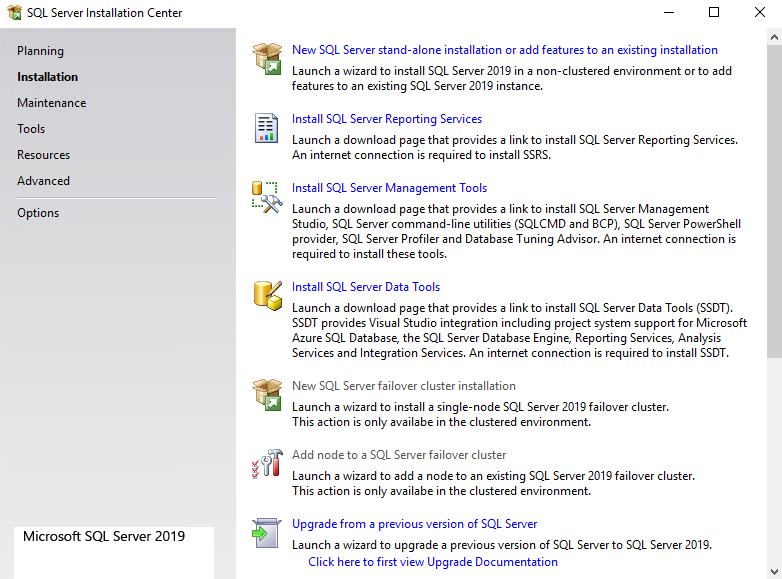Go to the Resources section

[43, 155]
